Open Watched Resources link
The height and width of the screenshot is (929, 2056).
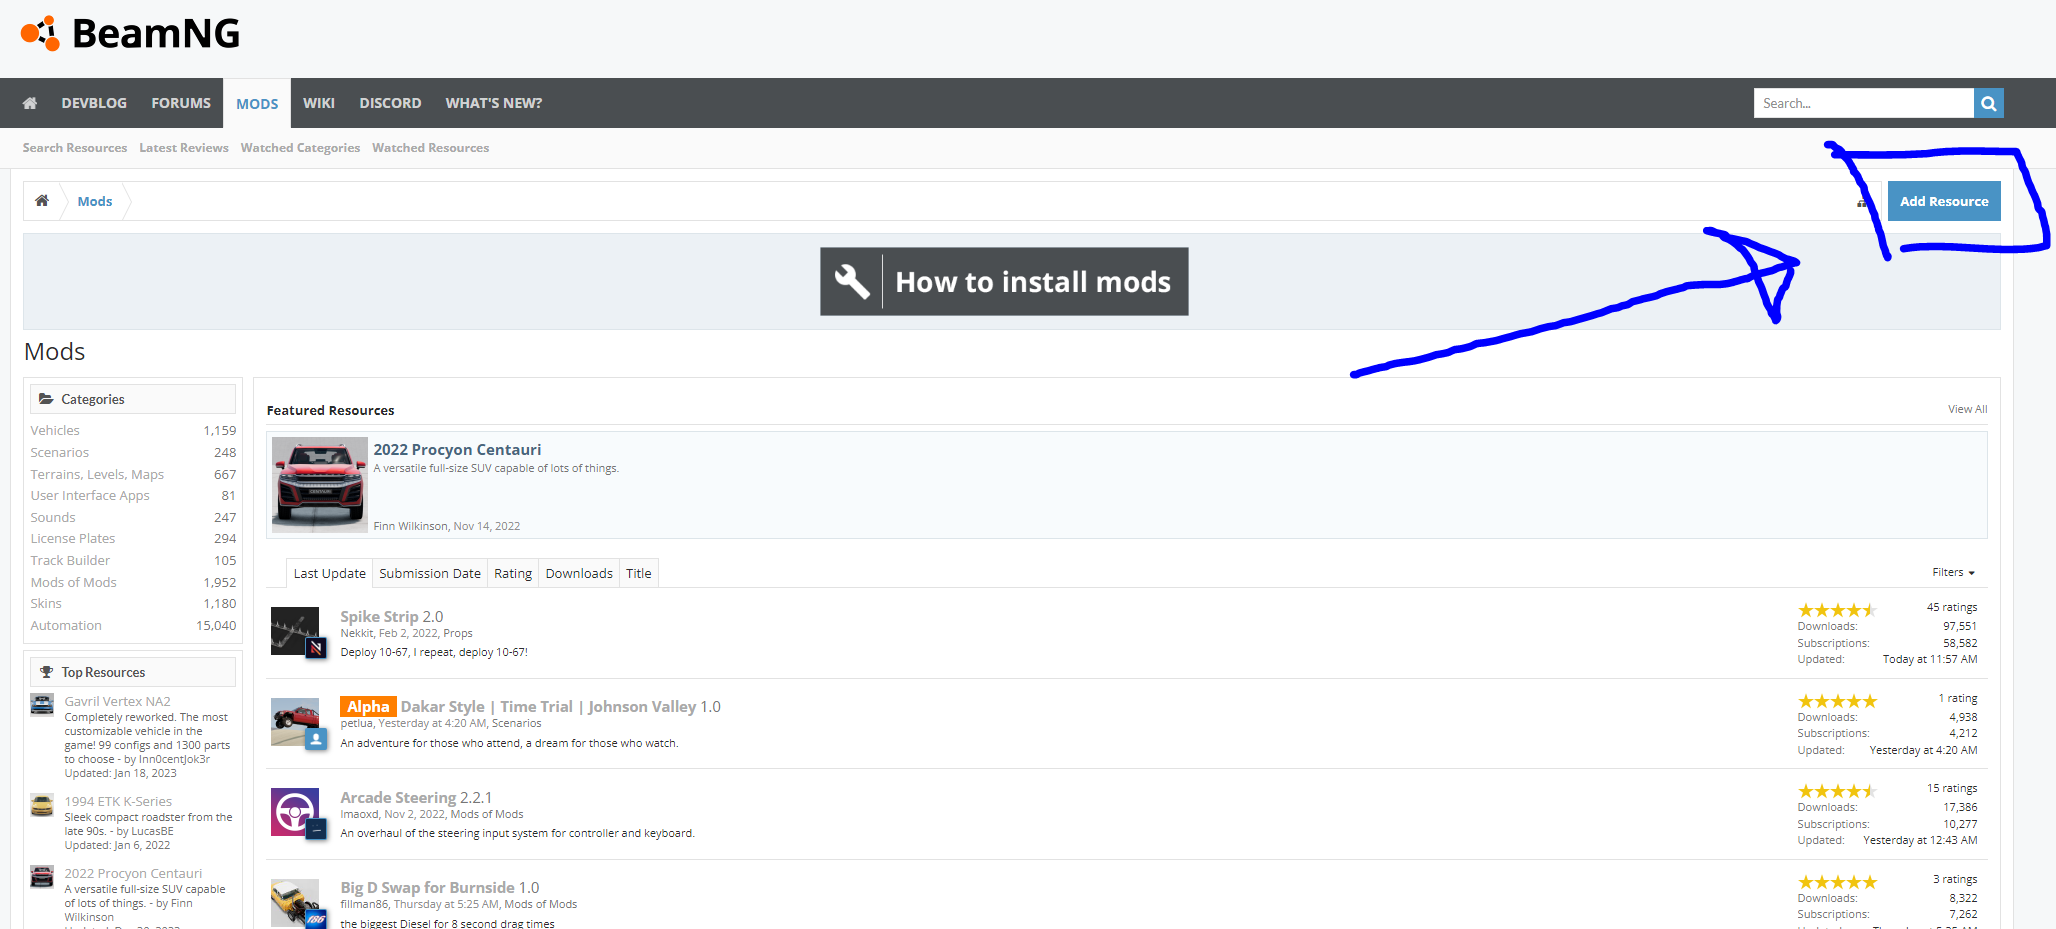pyautogui.click(x=431, y=148)
